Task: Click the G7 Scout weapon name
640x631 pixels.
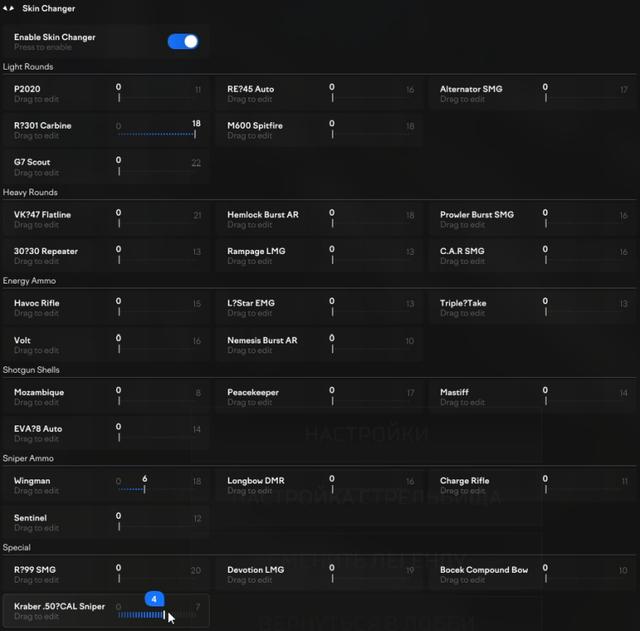Action: (32, 162)
